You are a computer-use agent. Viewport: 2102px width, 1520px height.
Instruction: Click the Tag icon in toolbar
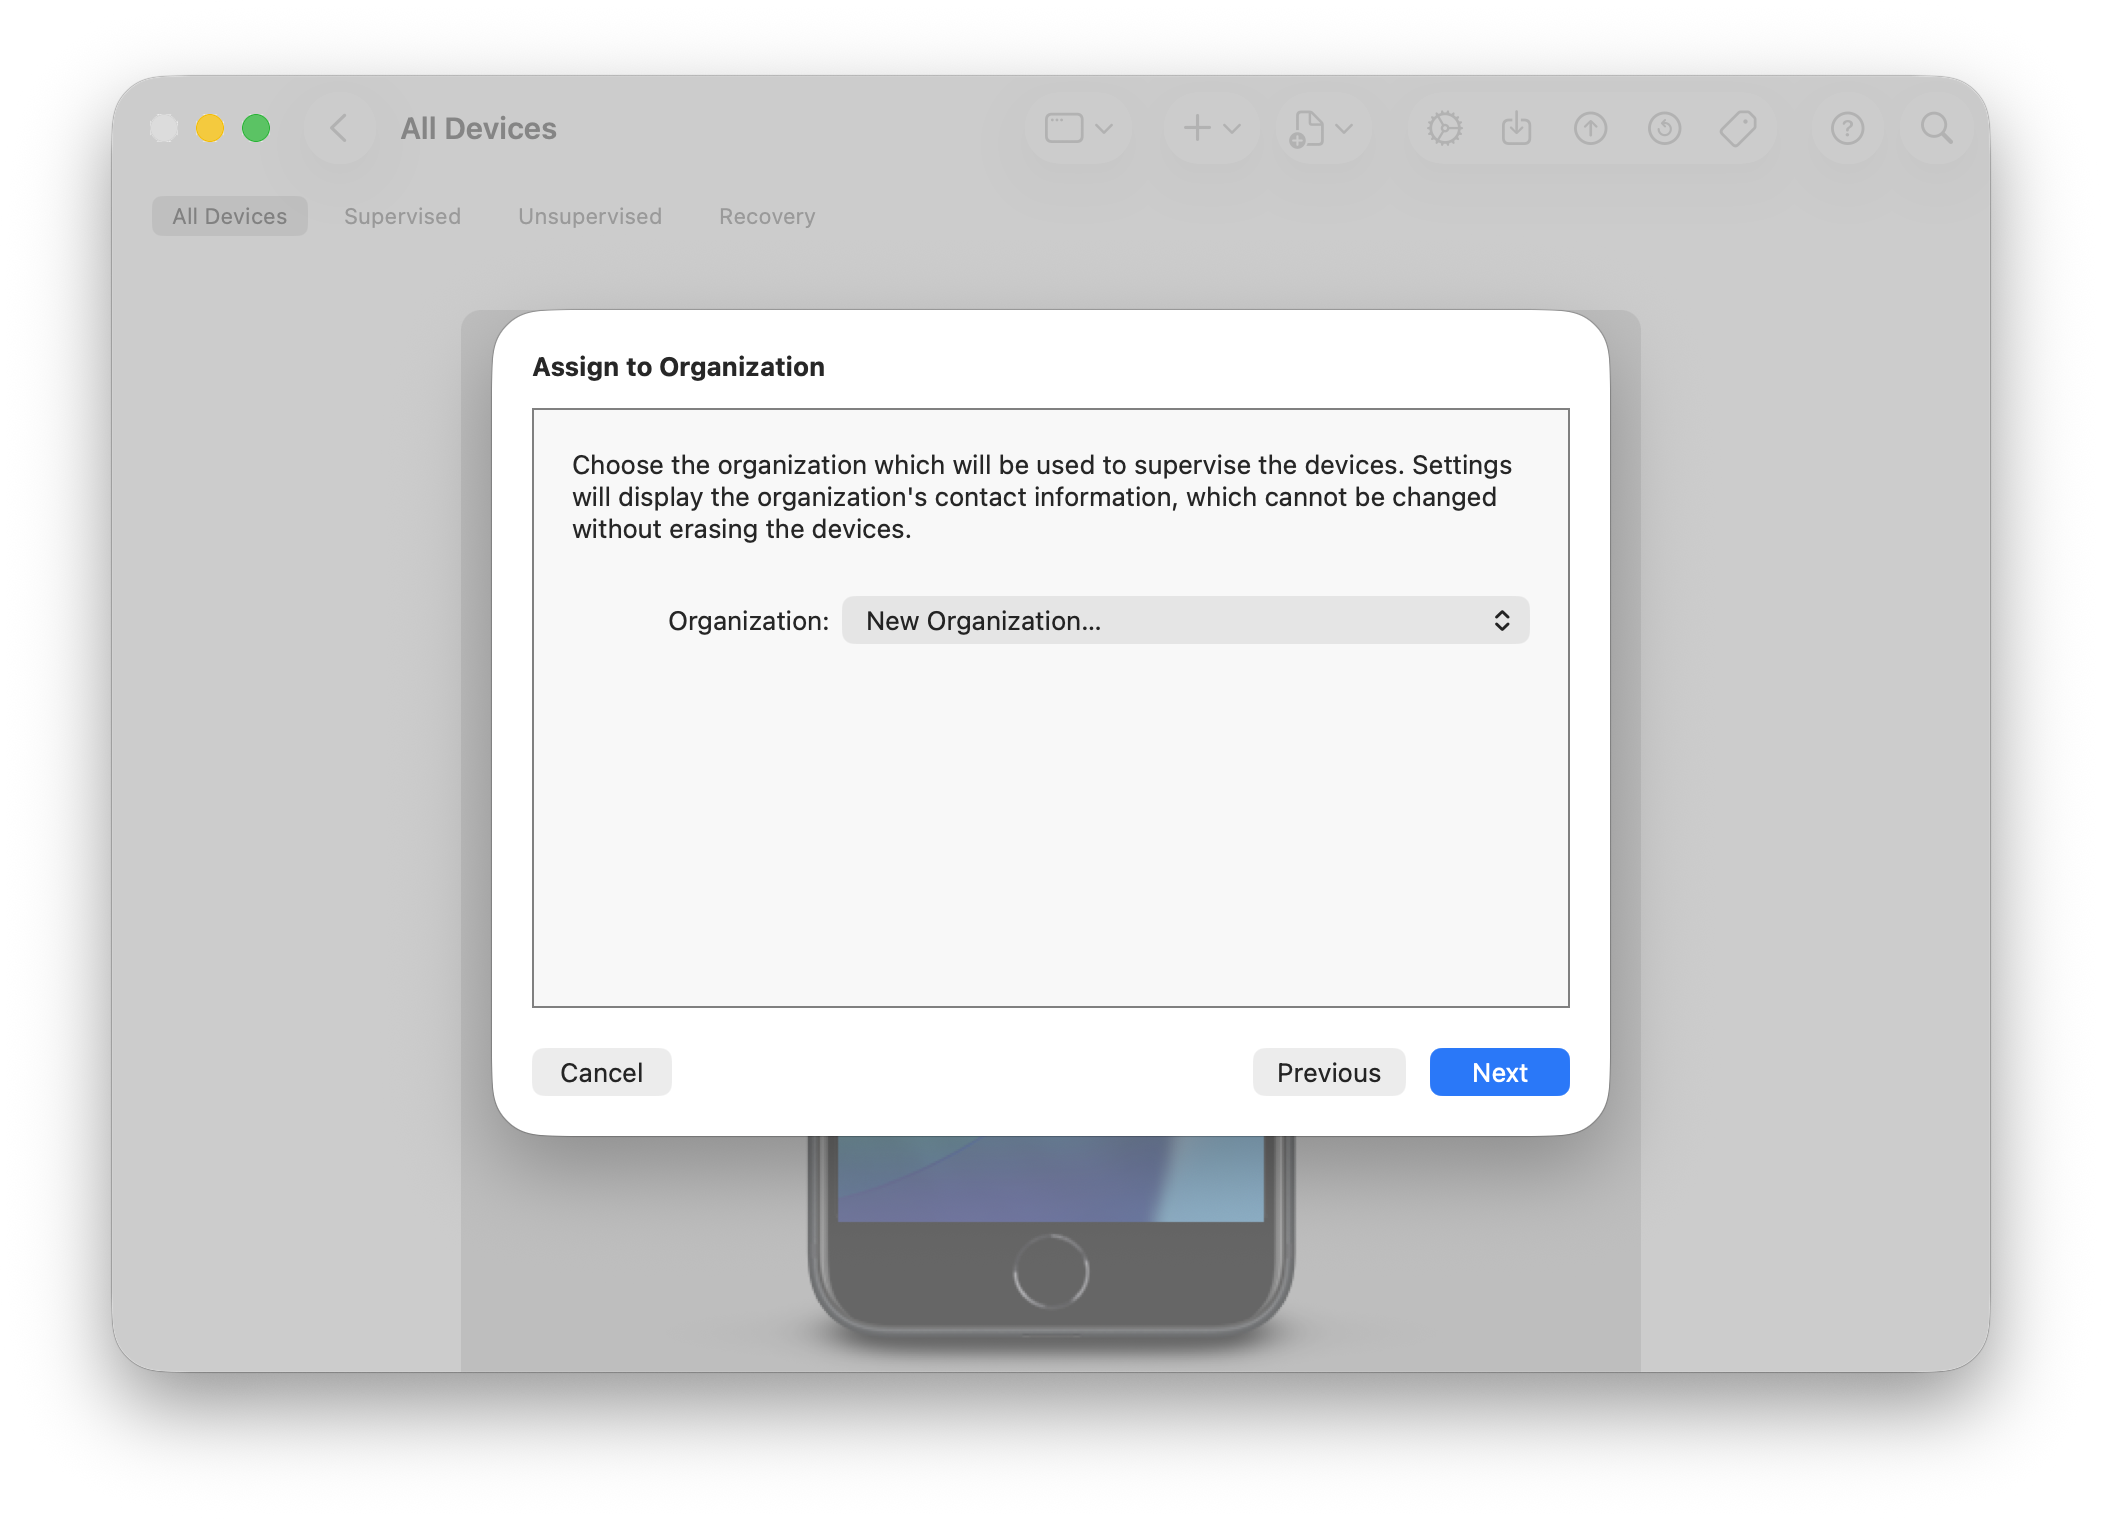pos(1739,128)
